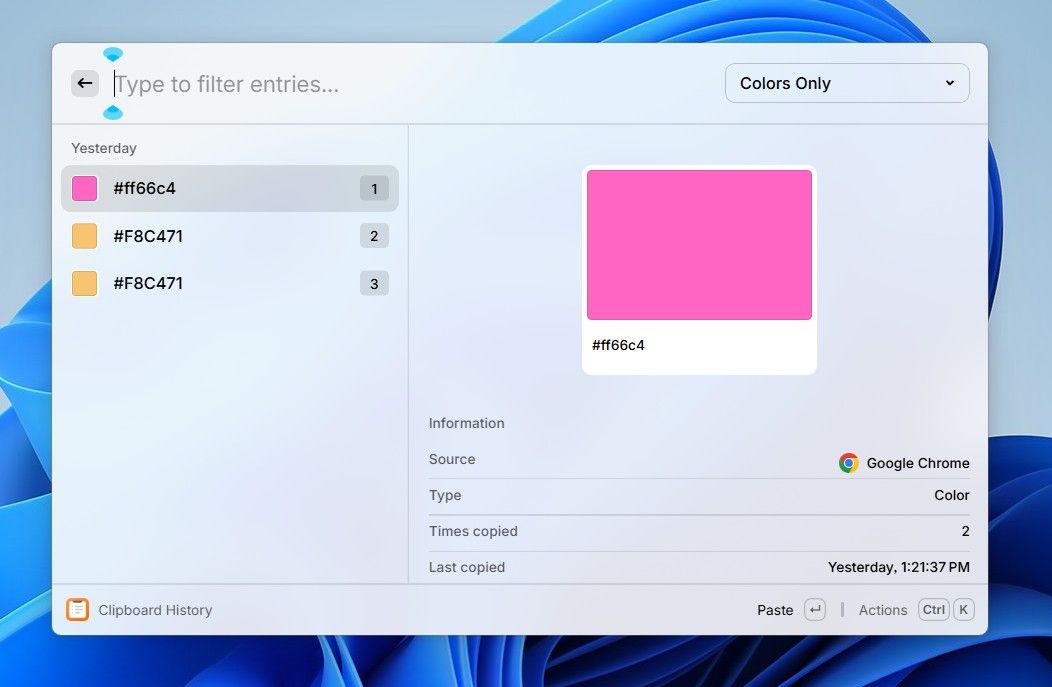Select the second #F8C471 clipboard entry
1052x687 pixels.
220,283
